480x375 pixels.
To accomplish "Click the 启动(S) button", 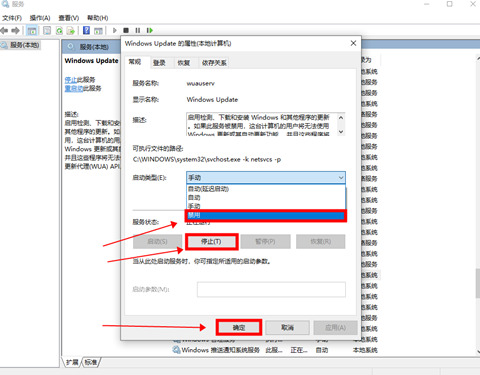I will [x=157, y=241].
